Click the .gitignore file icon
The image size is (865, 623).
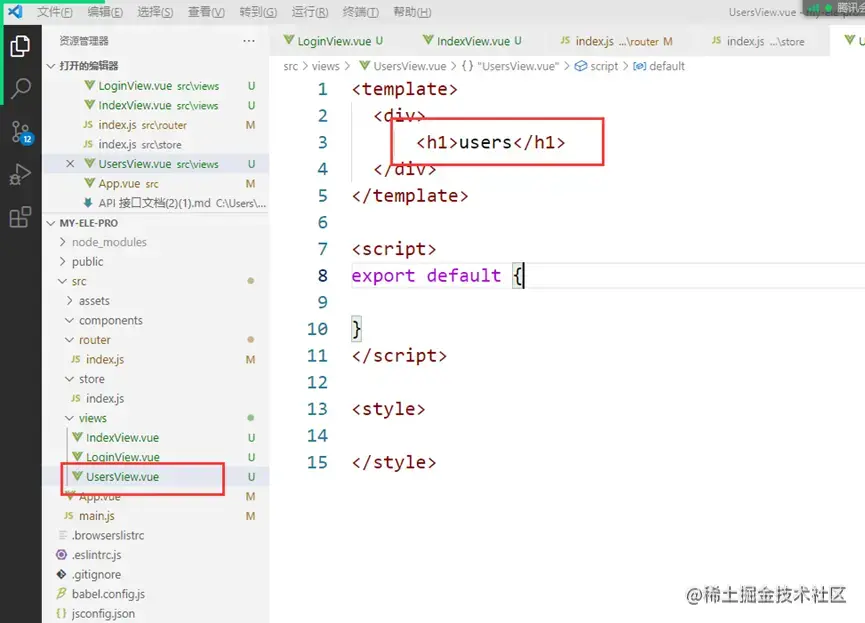[62, 574]
